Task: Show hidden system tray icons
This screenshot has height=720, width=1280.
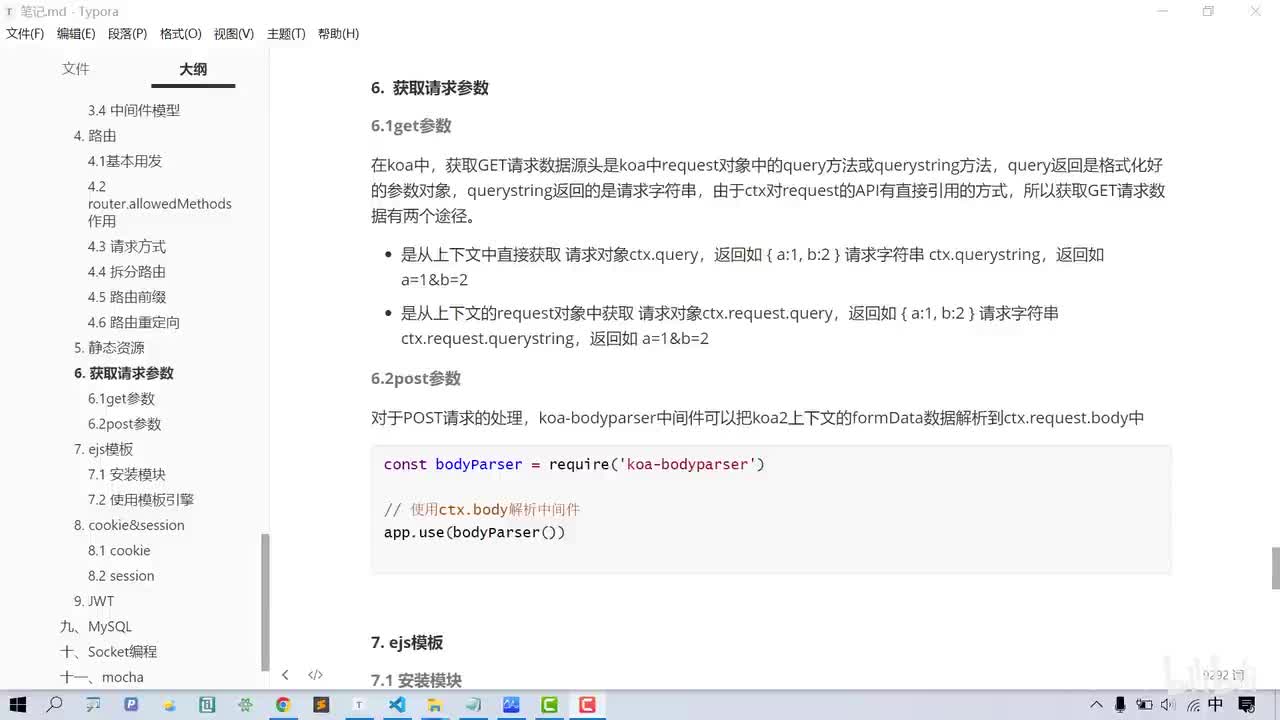Action: (x=1097, y=705)
